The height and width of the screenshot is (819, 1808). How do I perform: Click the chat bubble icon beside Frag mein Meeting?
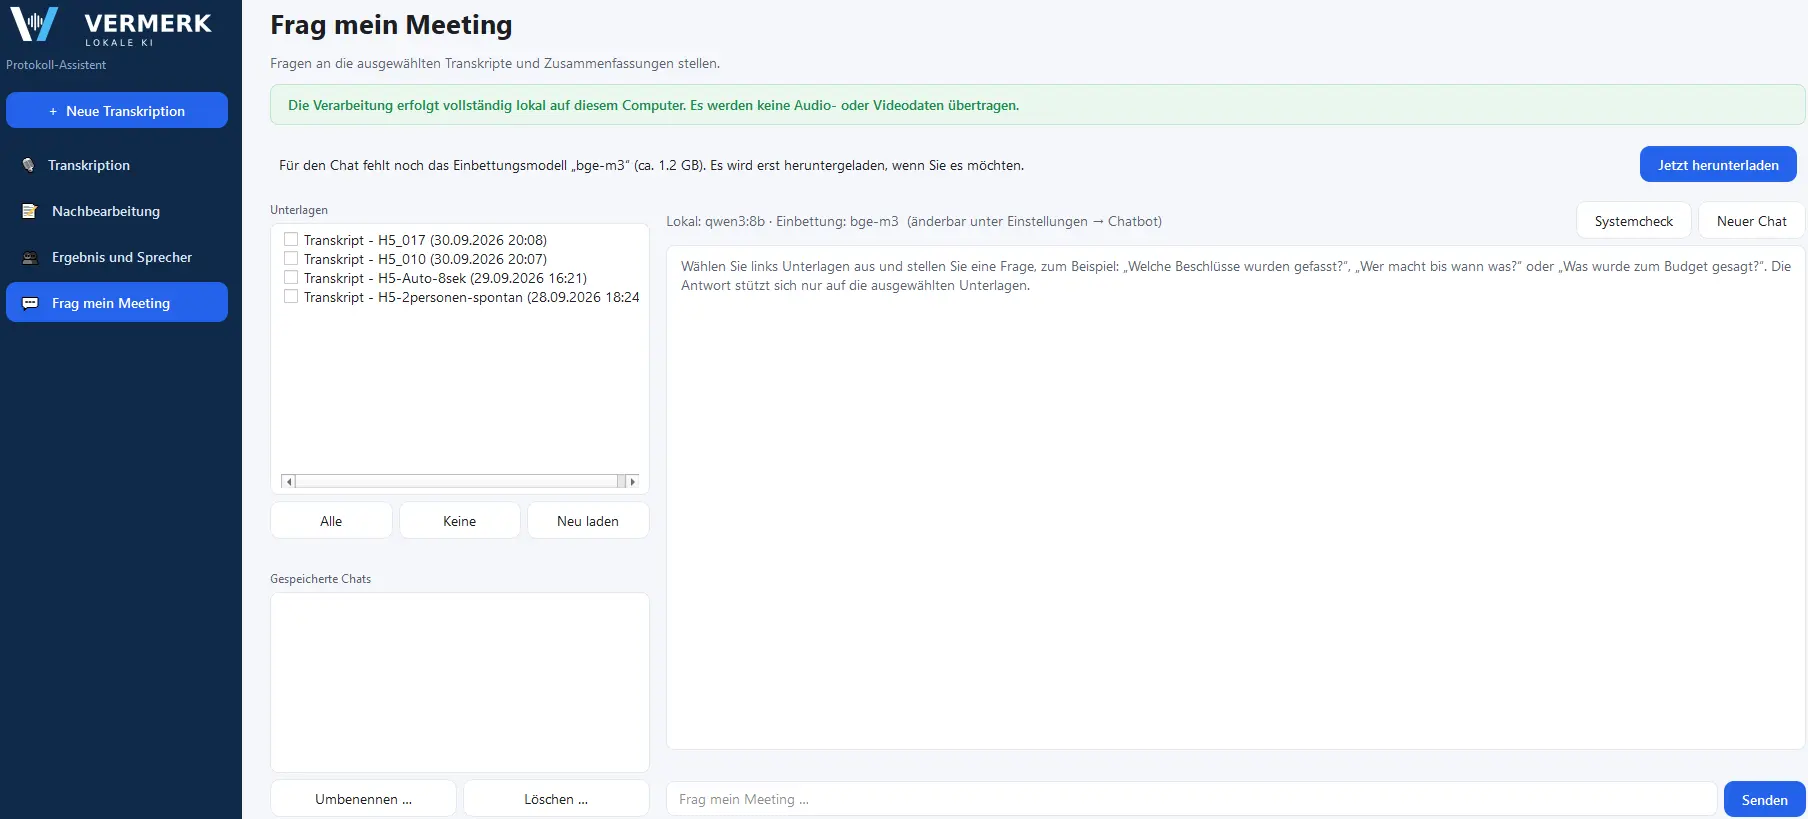[30, 303]
